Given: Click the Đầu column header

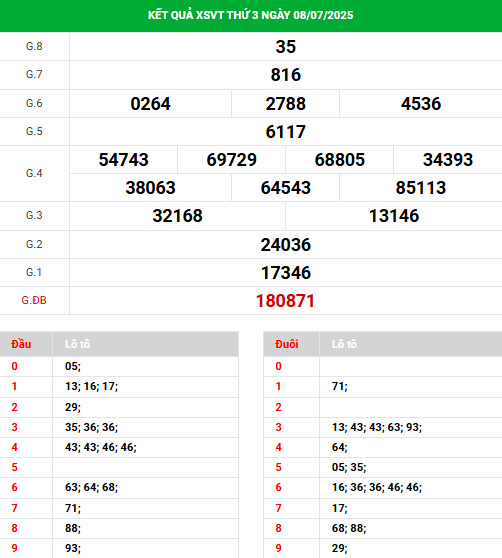Looking at the screenshot, I should [21, 344].
